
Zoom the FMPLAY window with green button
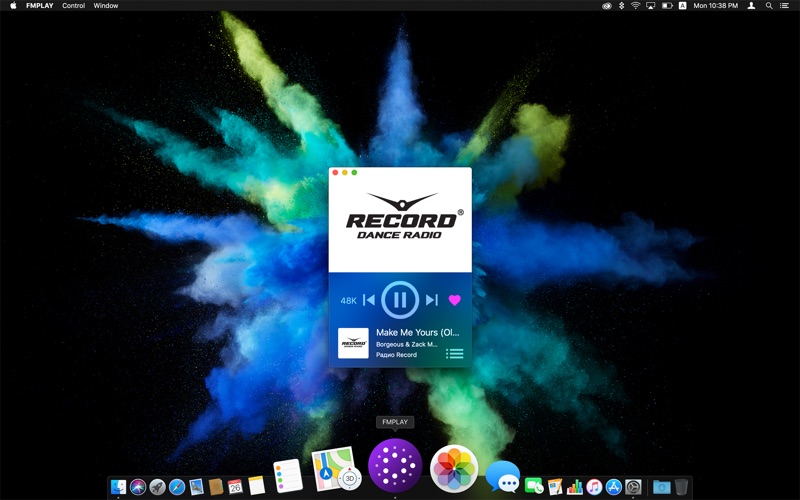click(x=354, y=172)
